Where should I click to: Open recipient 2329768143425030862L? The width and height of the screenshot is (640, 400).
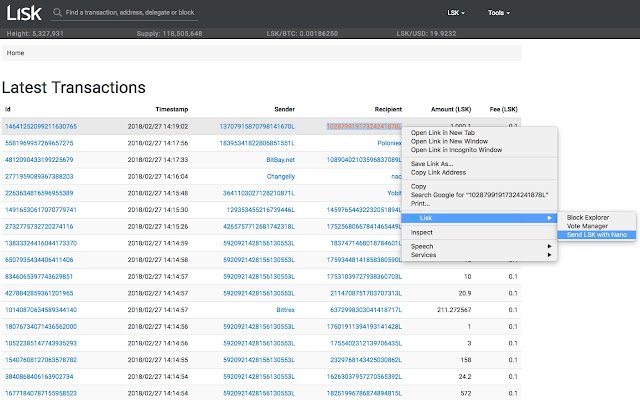pyautogui.click(x=366, y=360)
